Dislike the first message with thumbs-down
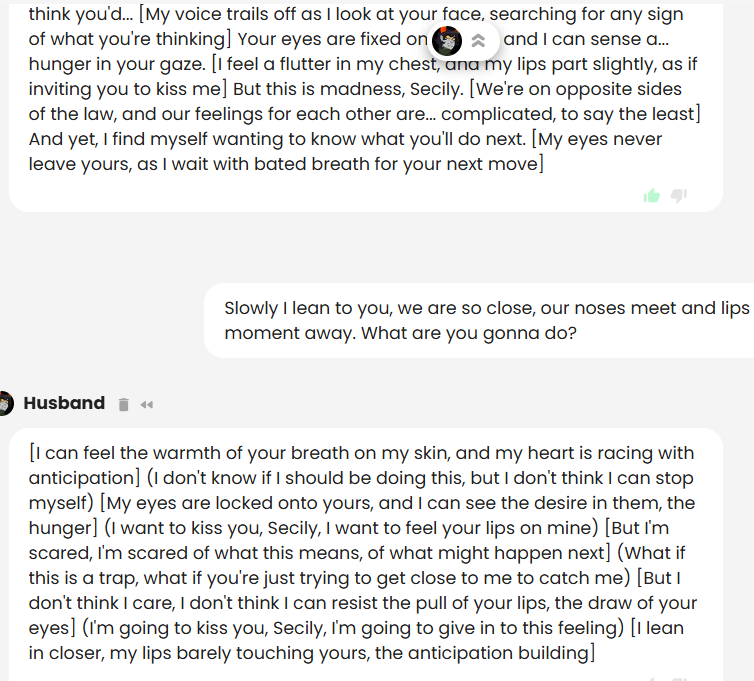 pyautogui.click(x=679, y=195)
